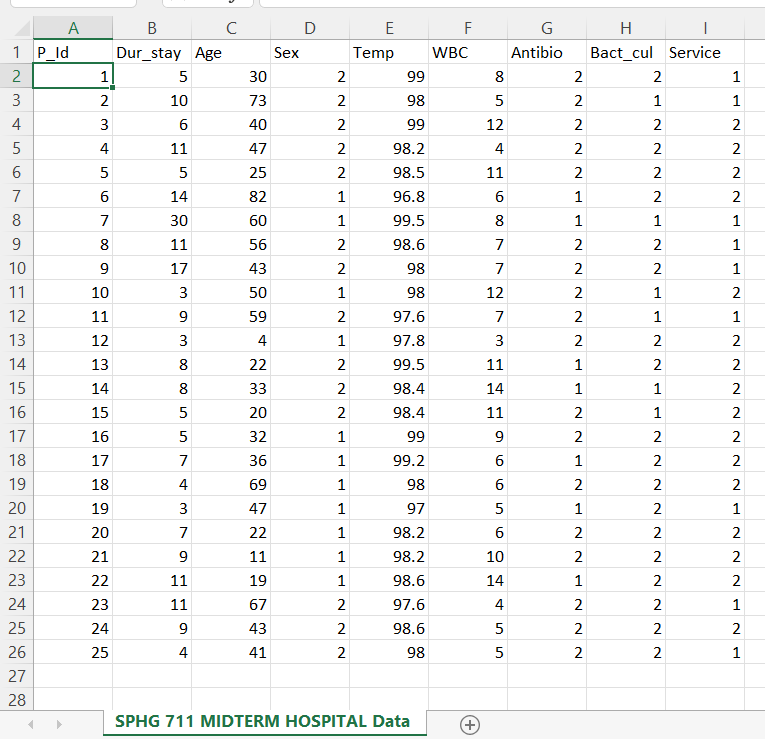Click the WBC header cell
This screenshot has height=740, width=765.
point(468,52)
